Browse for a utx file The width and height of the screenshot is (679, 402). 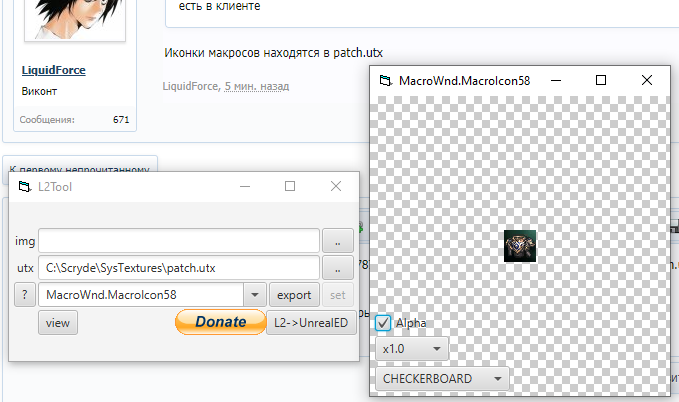338,268
